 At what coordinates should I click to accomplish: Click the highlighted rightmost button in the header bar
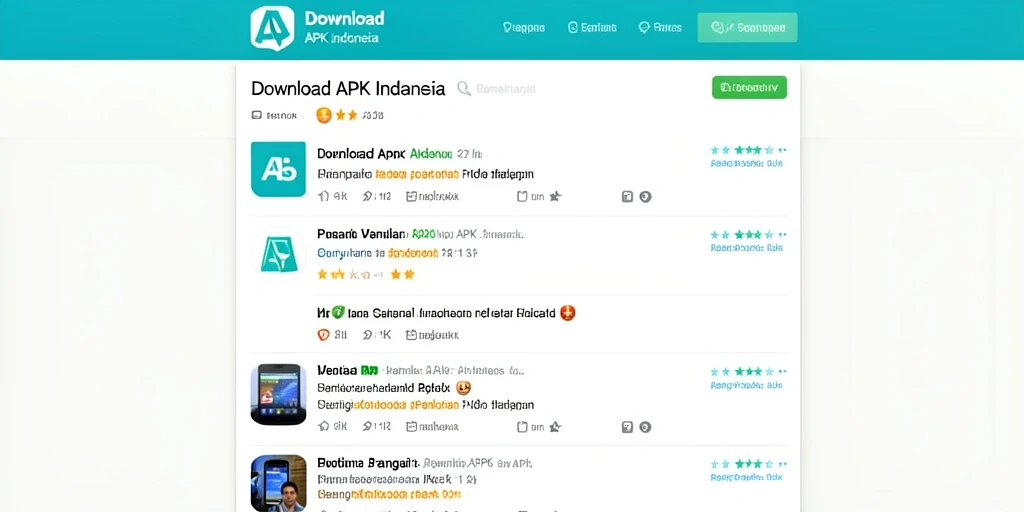click(x=747, y=27)
